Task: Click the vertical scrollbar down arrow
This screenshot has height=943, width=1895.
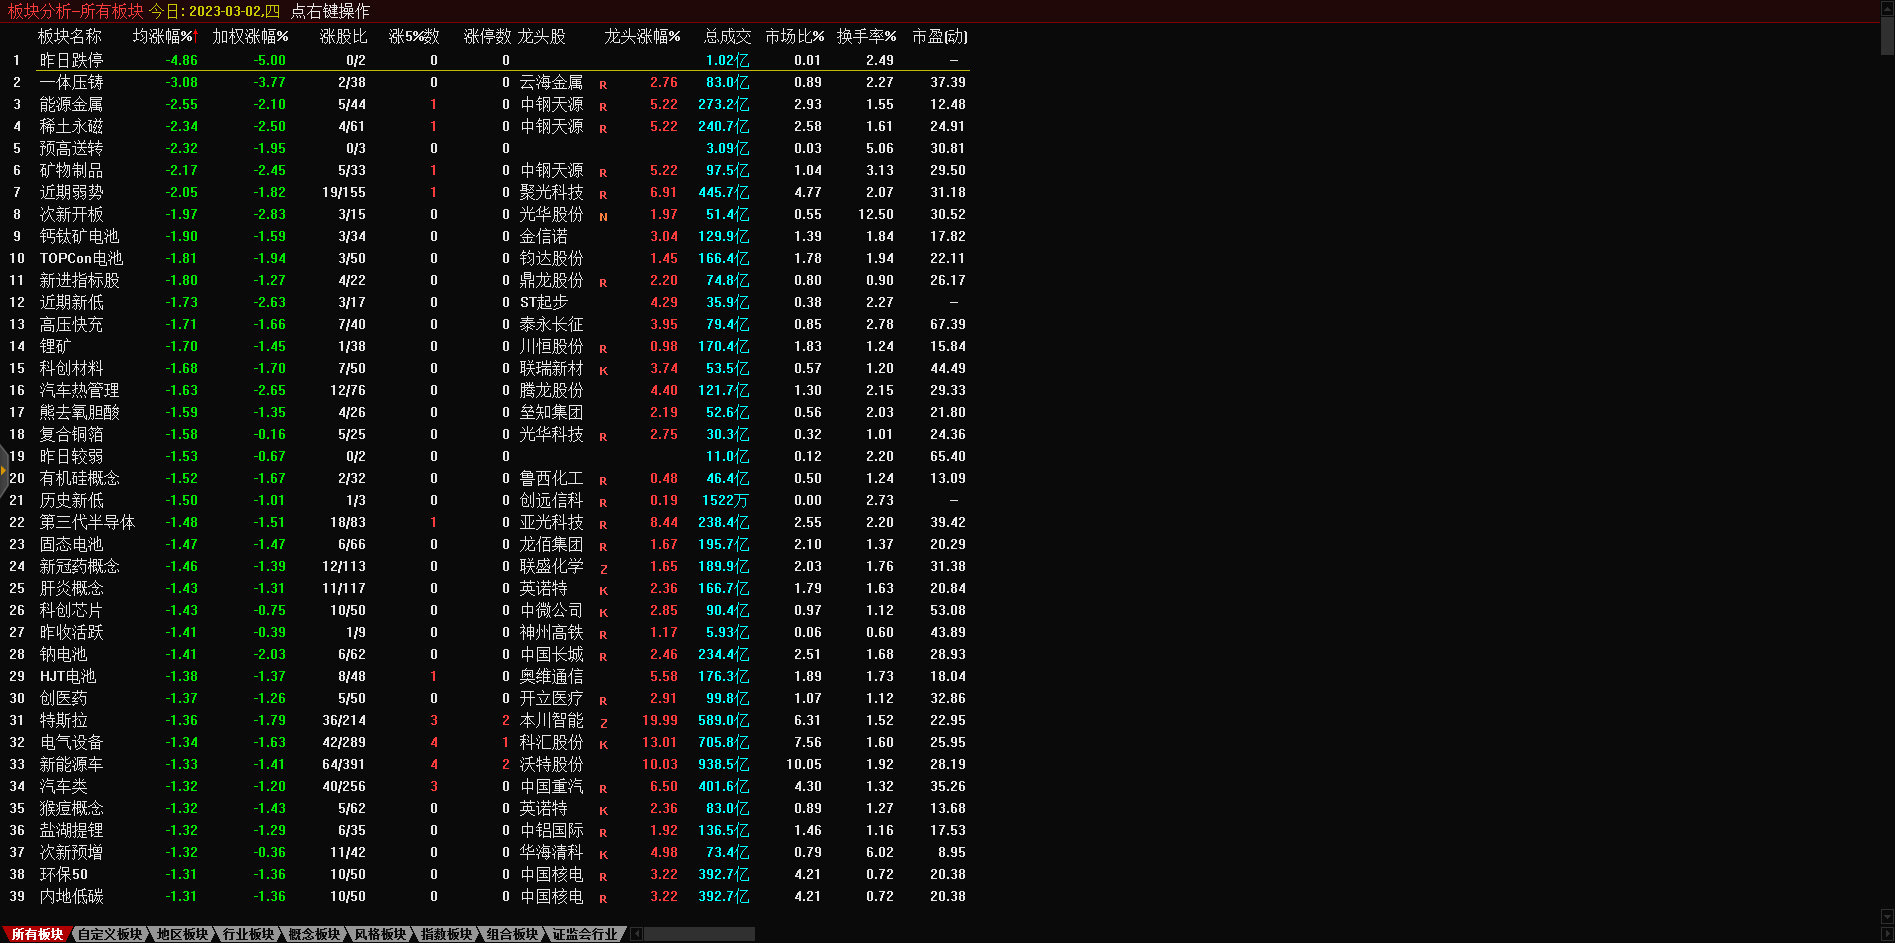Action: pyautogui.click(x=1887, y=917)
